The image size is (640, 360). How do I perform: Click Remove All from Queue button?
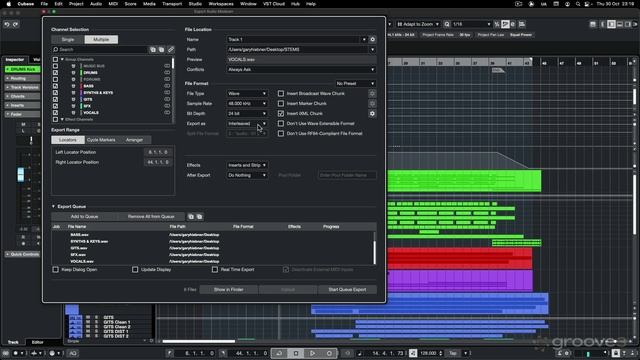[x=151, y=217]
